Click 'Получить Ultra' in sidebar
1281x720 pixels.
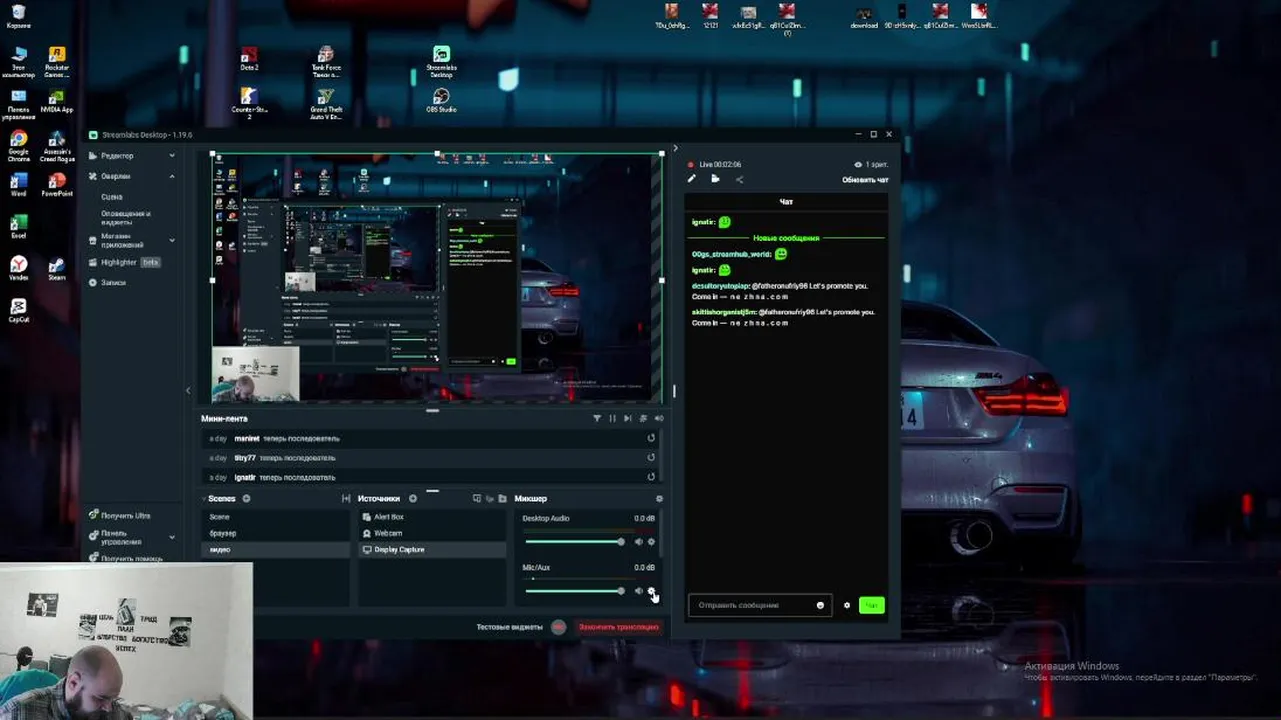120,515
